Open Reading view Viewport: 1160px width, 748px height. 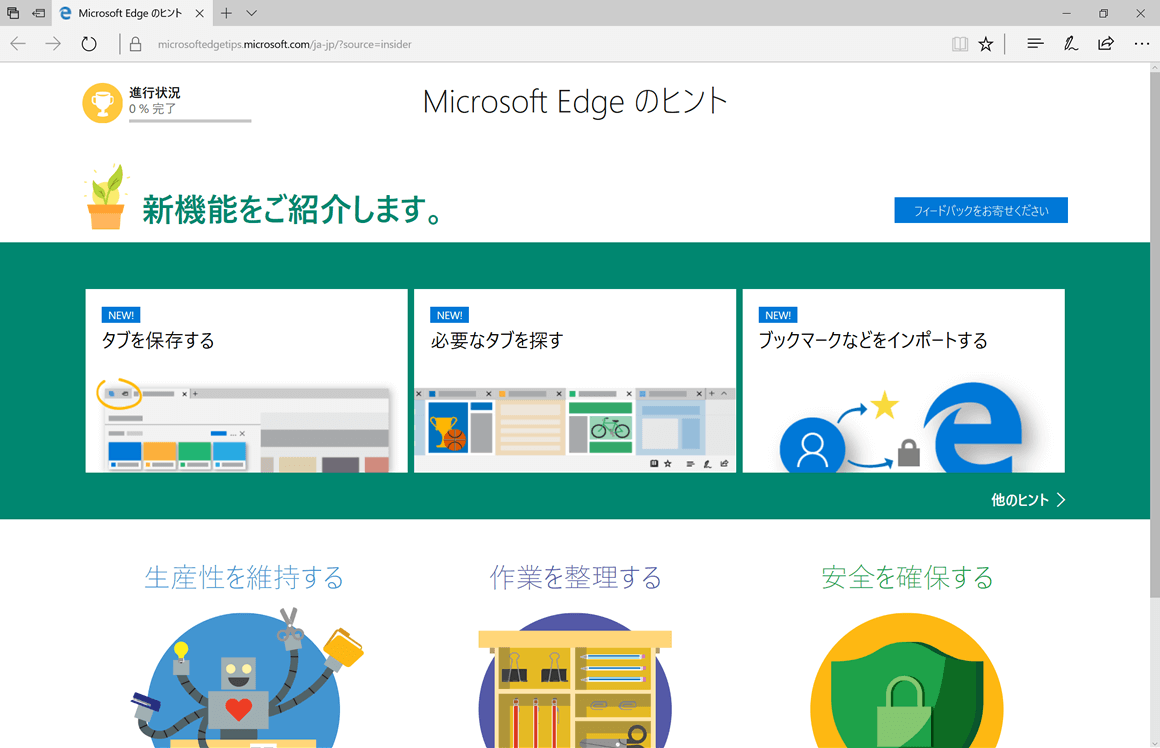(960, 43)
